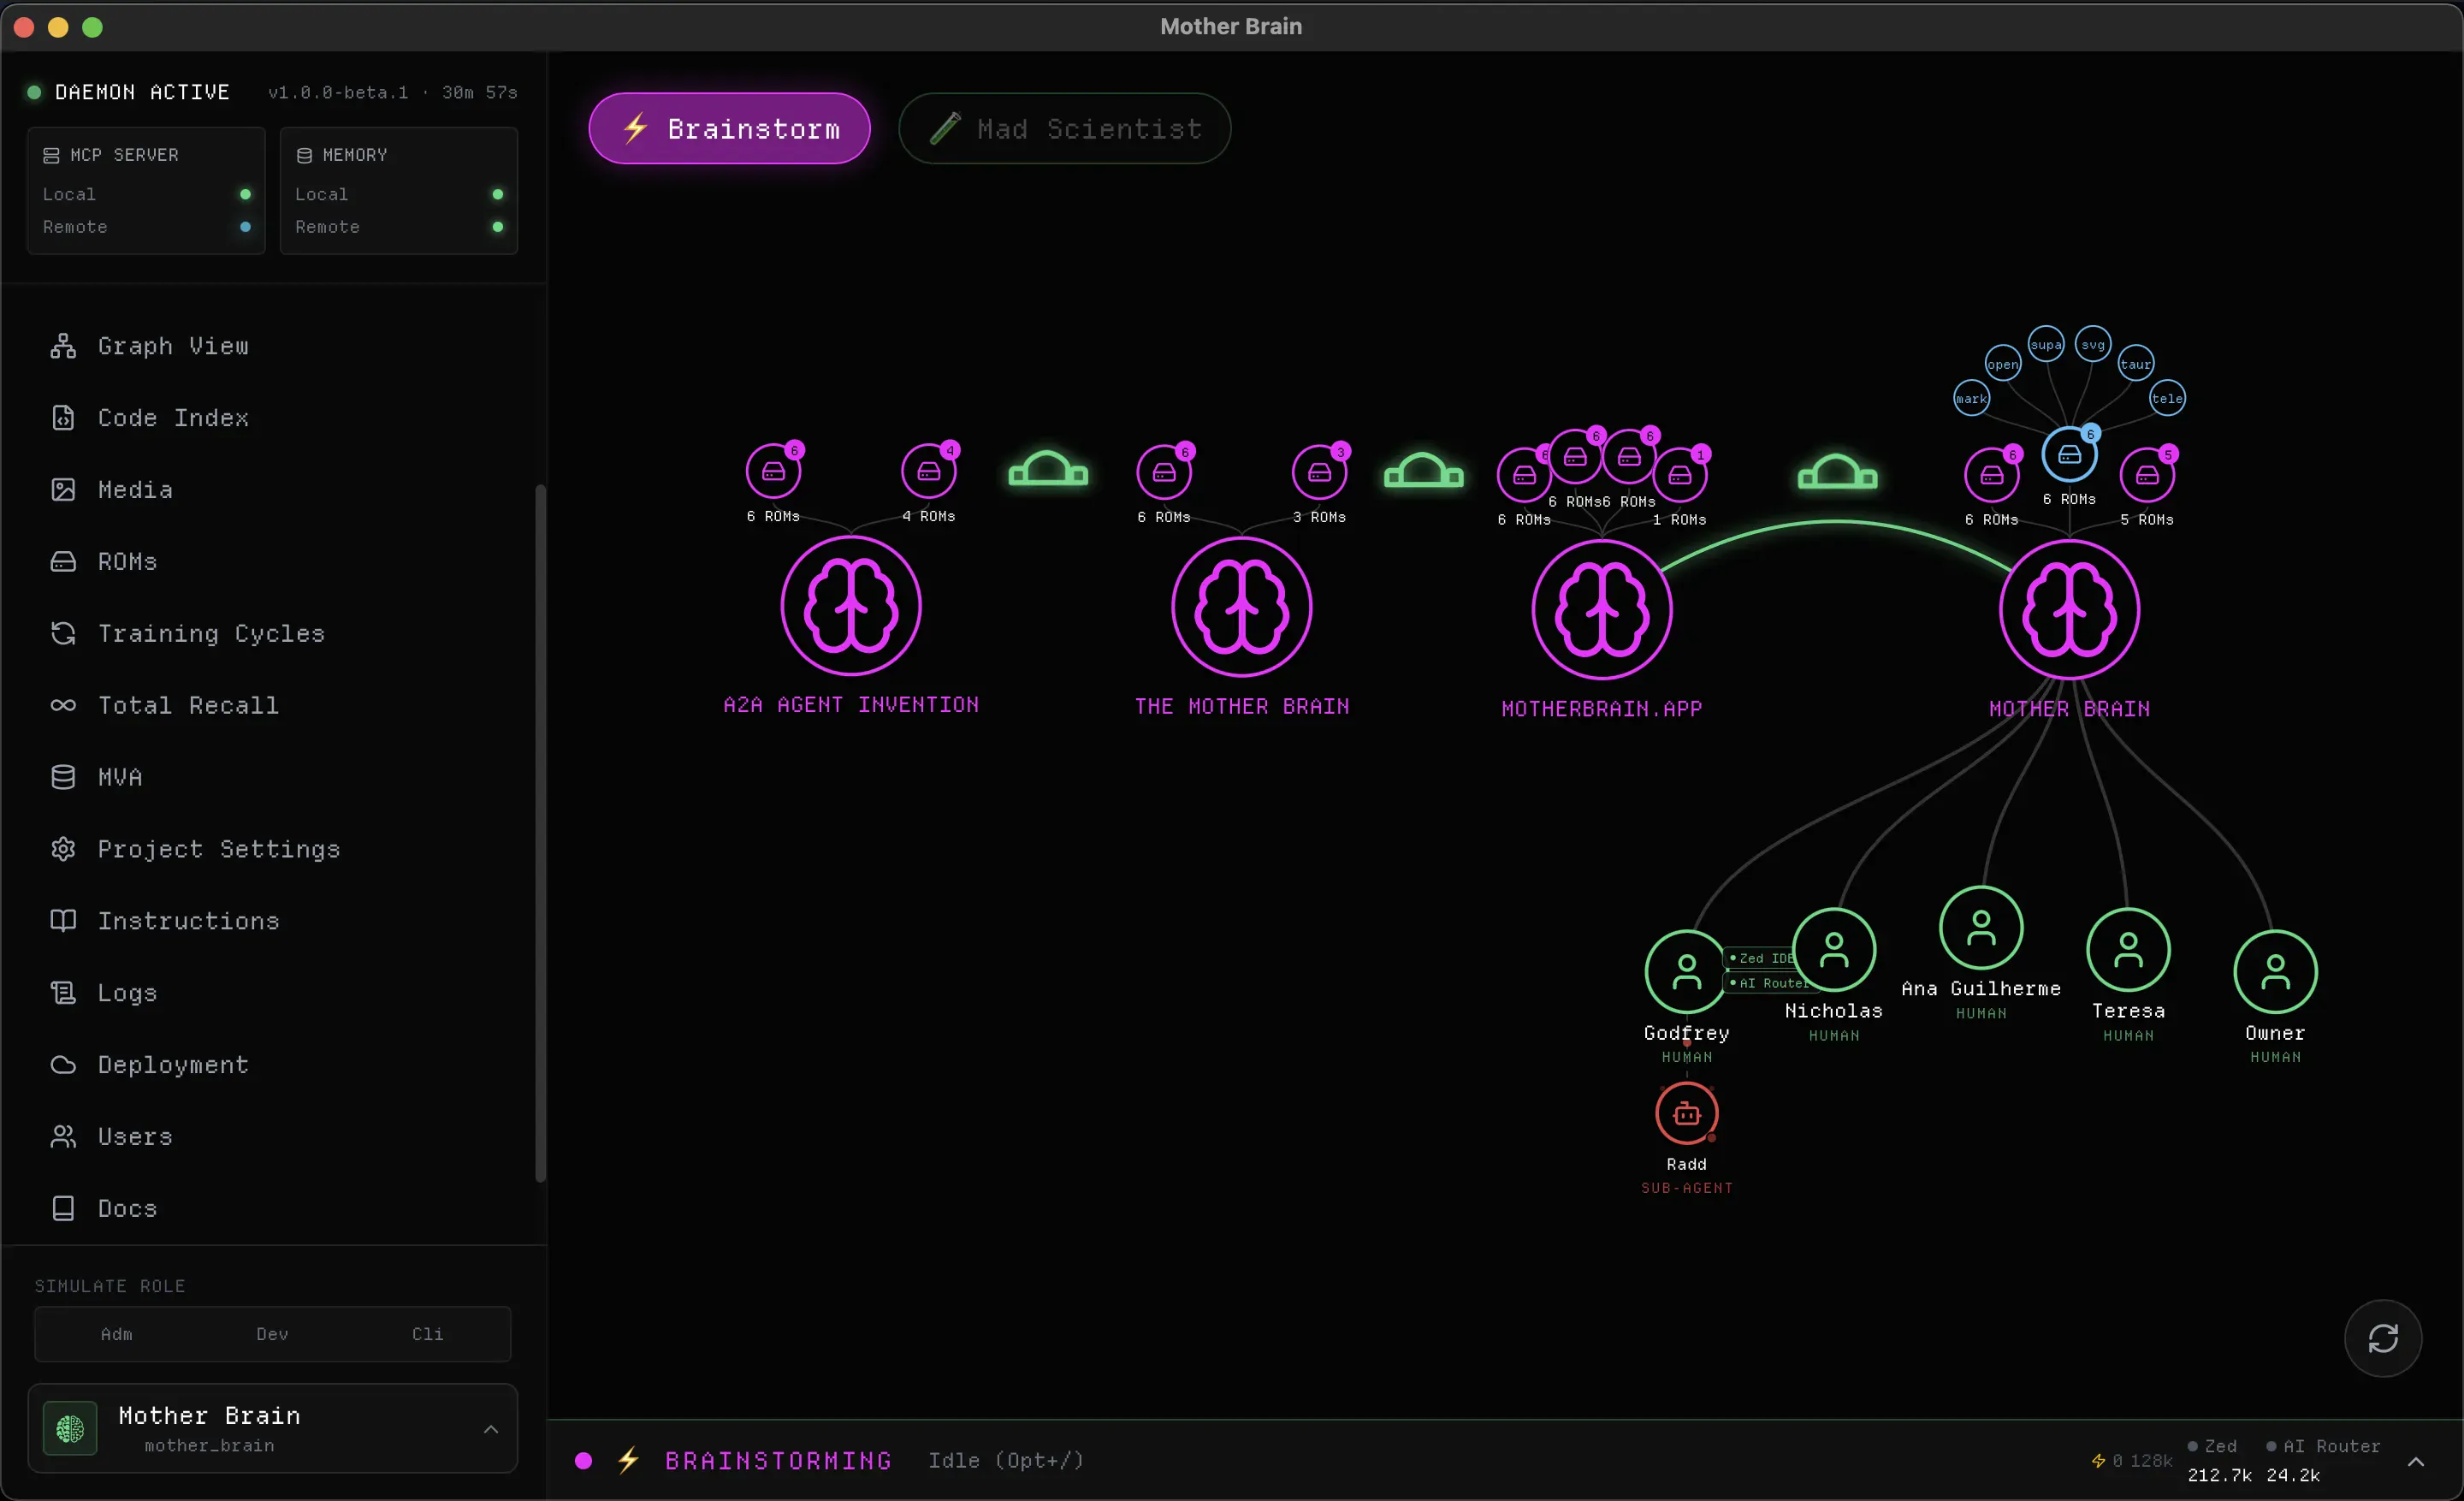Click the Teresa human node
Screen dimensions: 2464x1501
[x=2128, y=950]
